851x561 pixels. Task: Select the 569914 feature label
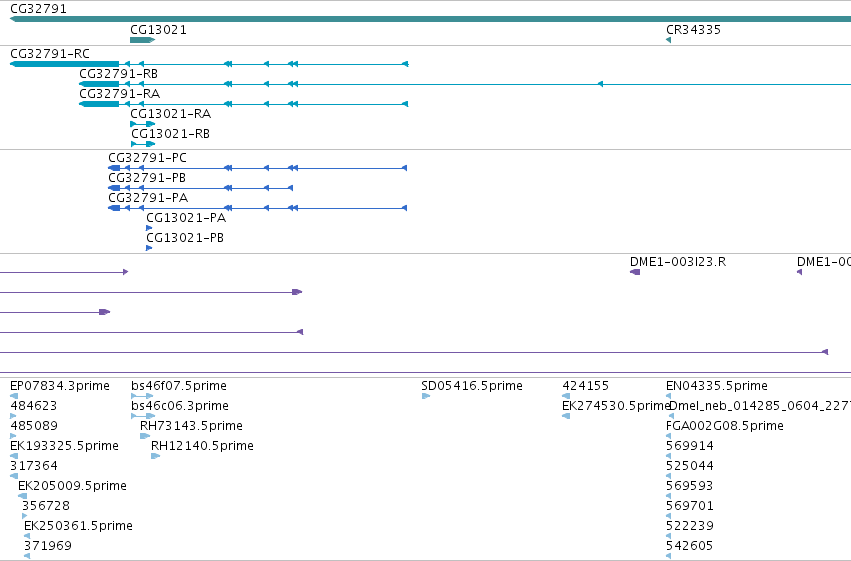(x=689, y=445)
